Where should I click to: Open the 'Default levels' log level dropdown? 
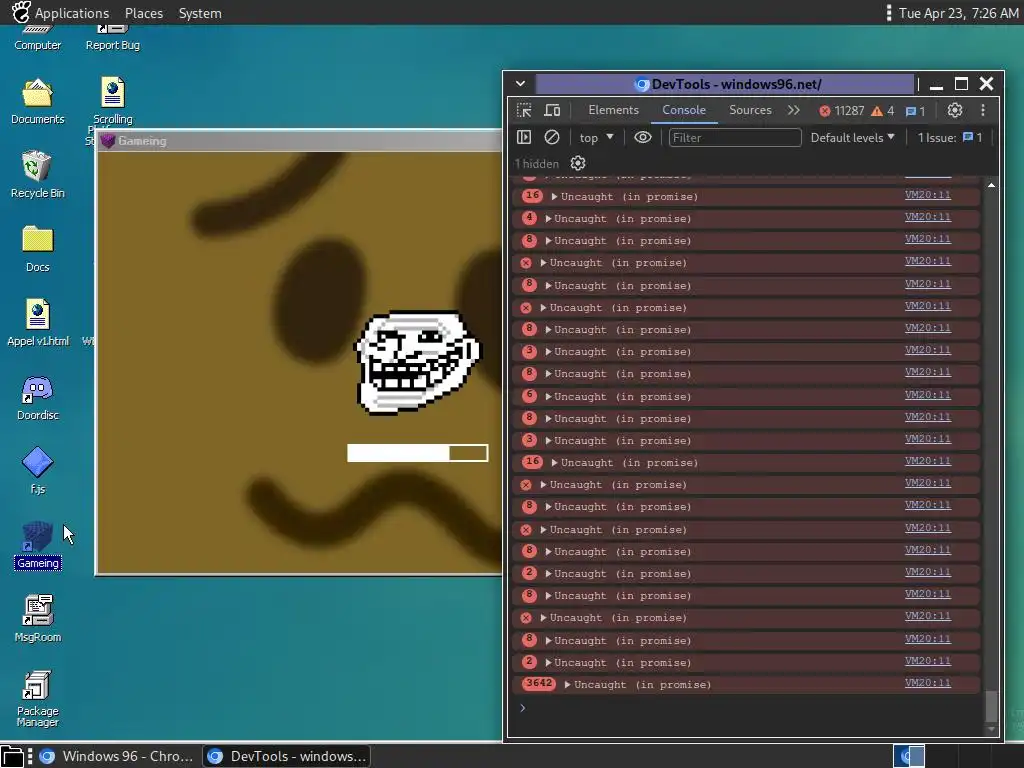[852, 137]
